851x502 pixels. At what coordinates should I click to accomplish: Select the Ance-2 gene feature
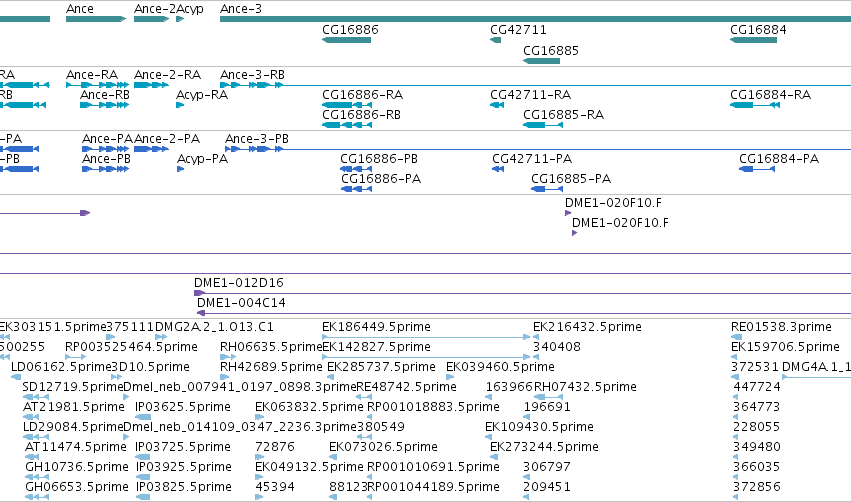pyautogui.click(x=151, y=19)
